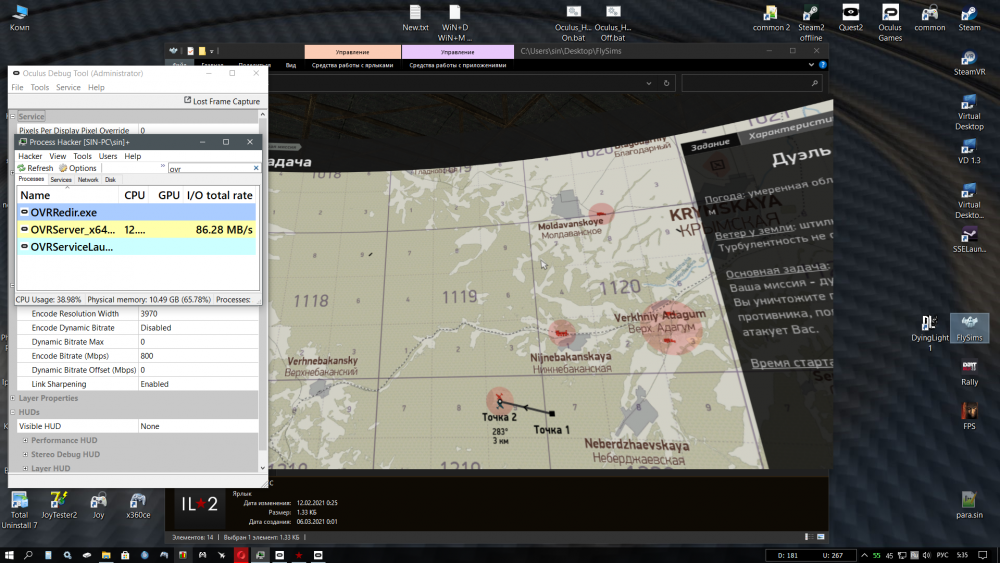Expand the Stereo Debug HUD group
Screen dimensions: 1000x563
point(26,455)
